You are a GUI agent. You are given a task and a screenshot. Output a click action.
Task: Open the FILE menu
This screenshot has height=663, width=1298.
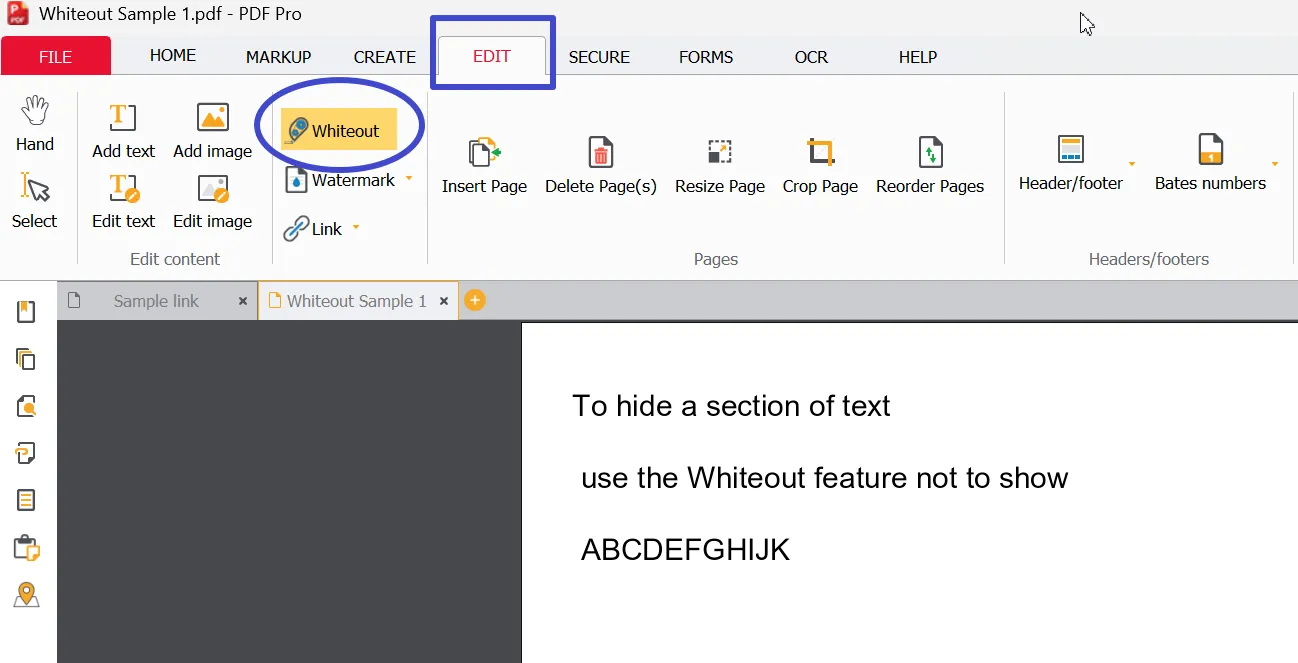click(x=56, y=56)
